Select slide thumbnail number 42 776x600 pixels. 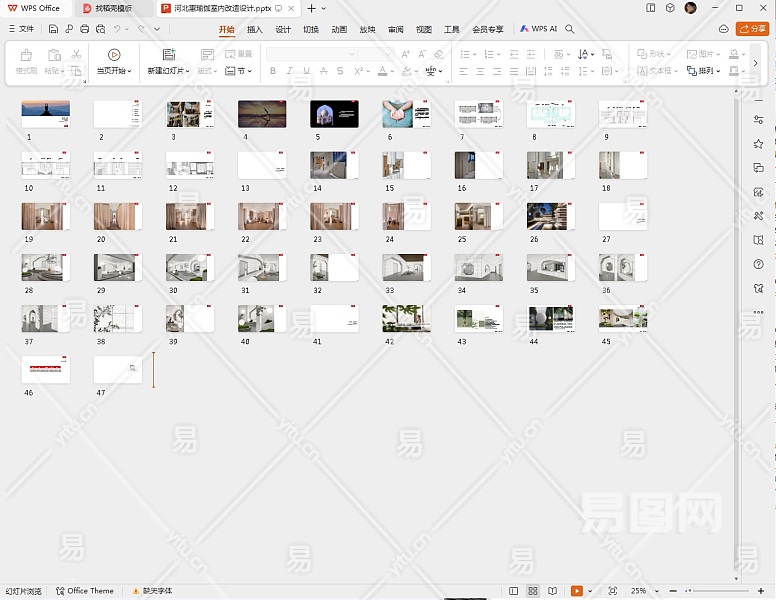pyautogui.click(x=406, y=318)
